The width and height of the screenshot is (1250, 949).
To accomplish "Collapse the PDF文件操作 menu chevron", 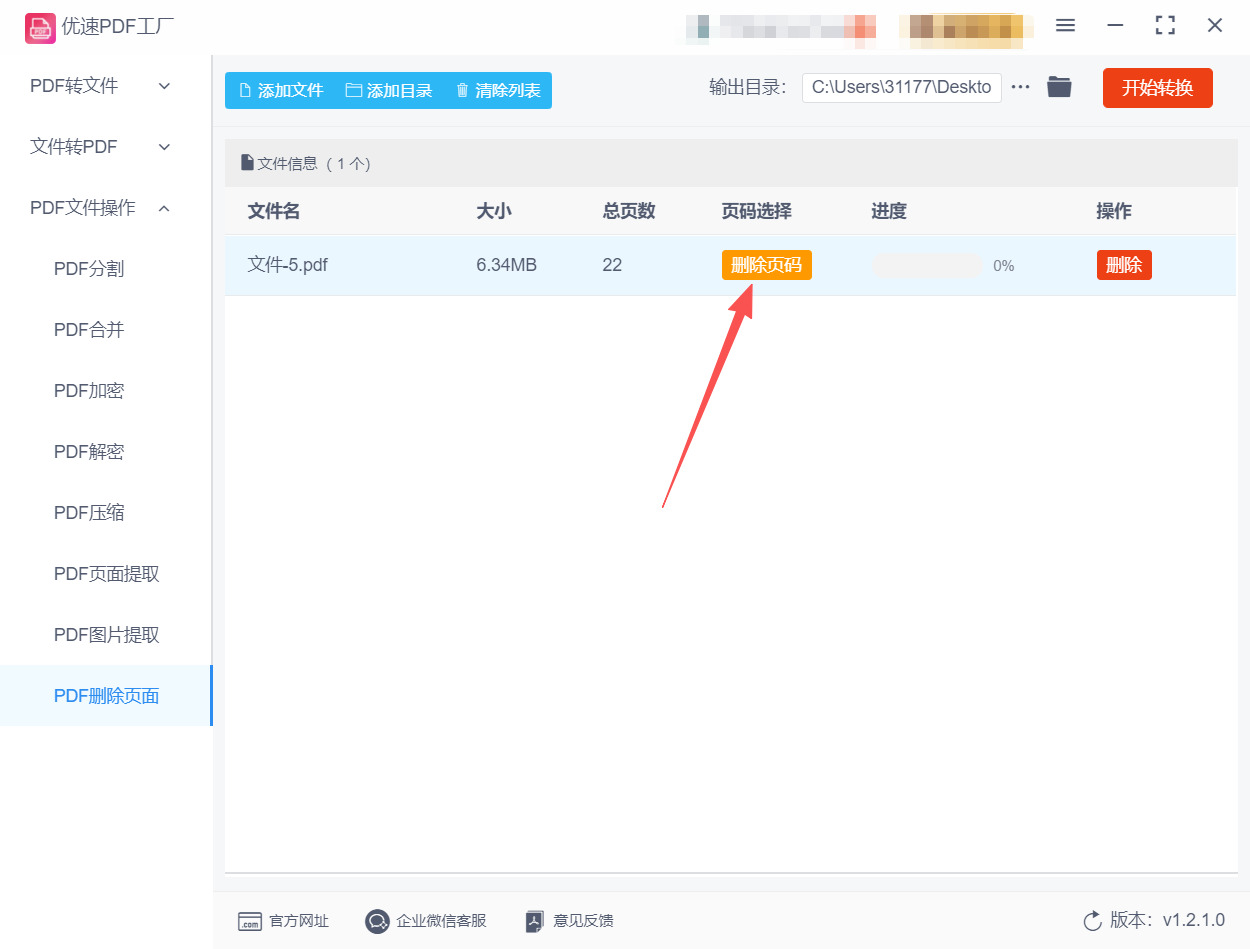I will pyautogui.click(x=165, y=208).
